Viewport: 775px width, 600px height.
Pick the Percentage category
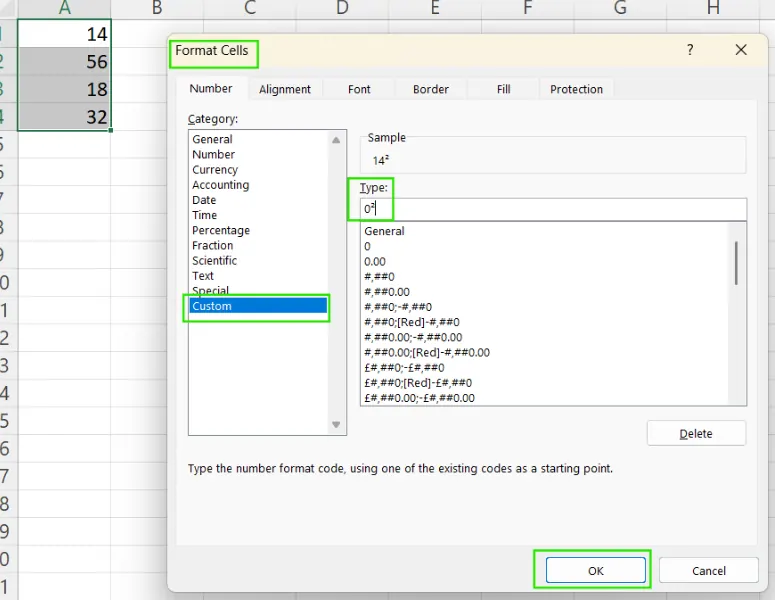coord(221,230)
